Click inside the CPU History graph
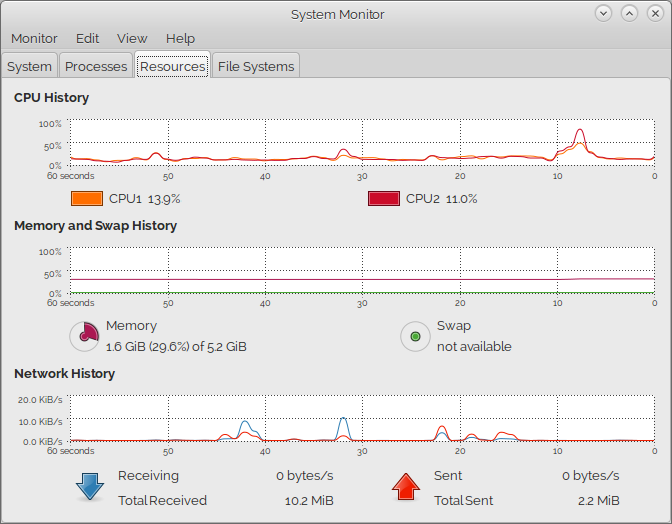672x524 pixels. [x=360, y=143]
